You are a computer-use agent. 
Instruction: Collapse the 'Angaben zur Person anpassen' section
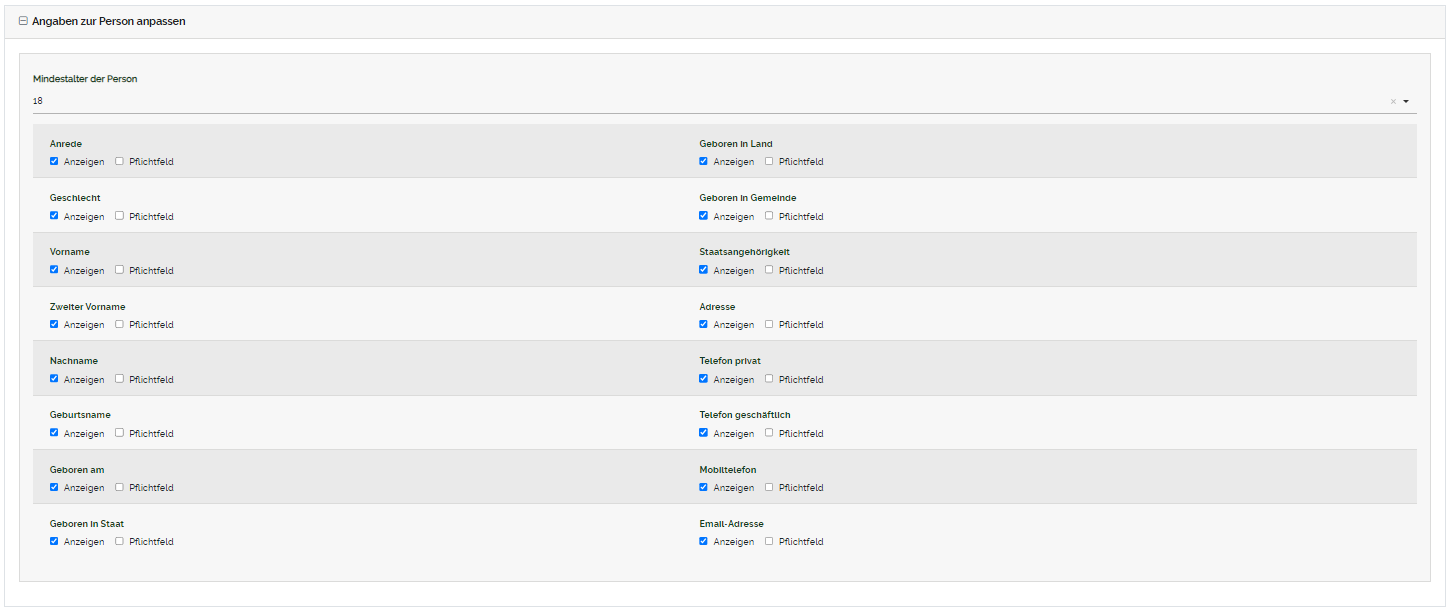[x=23, y=21]
